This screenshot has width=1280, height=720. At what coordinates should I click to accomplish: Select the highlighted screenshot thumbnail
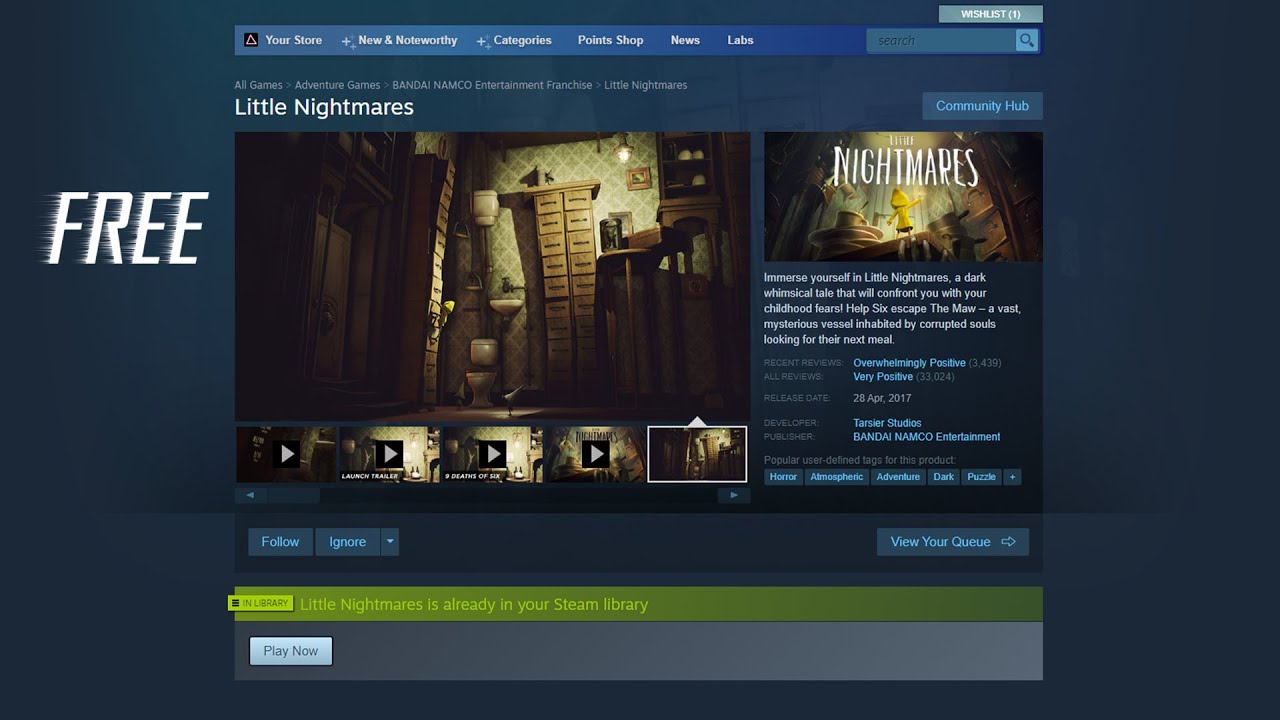point(697,454)
